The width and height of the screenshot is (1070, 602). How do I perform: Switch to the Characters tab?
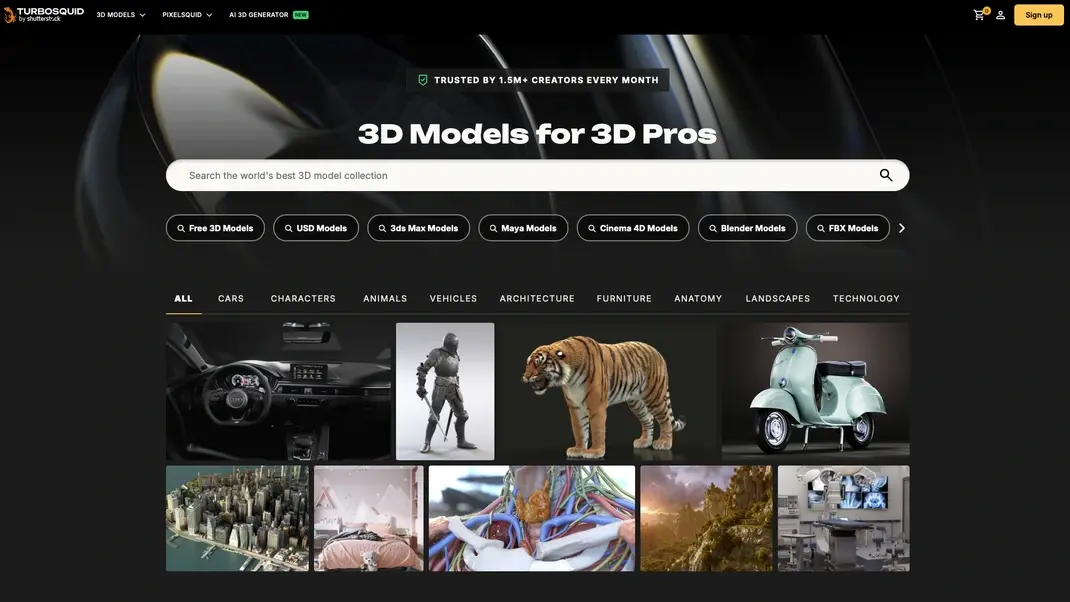[303, 298]
